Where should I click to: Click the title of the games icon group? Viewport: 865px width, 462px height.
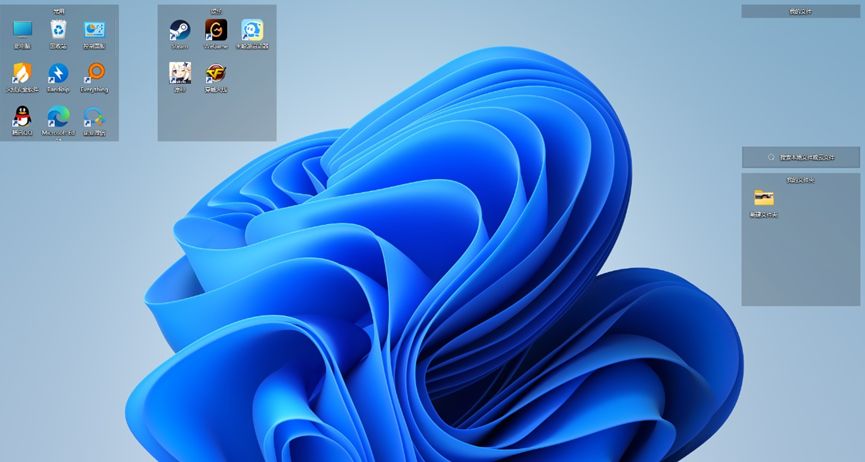[217, 11]
